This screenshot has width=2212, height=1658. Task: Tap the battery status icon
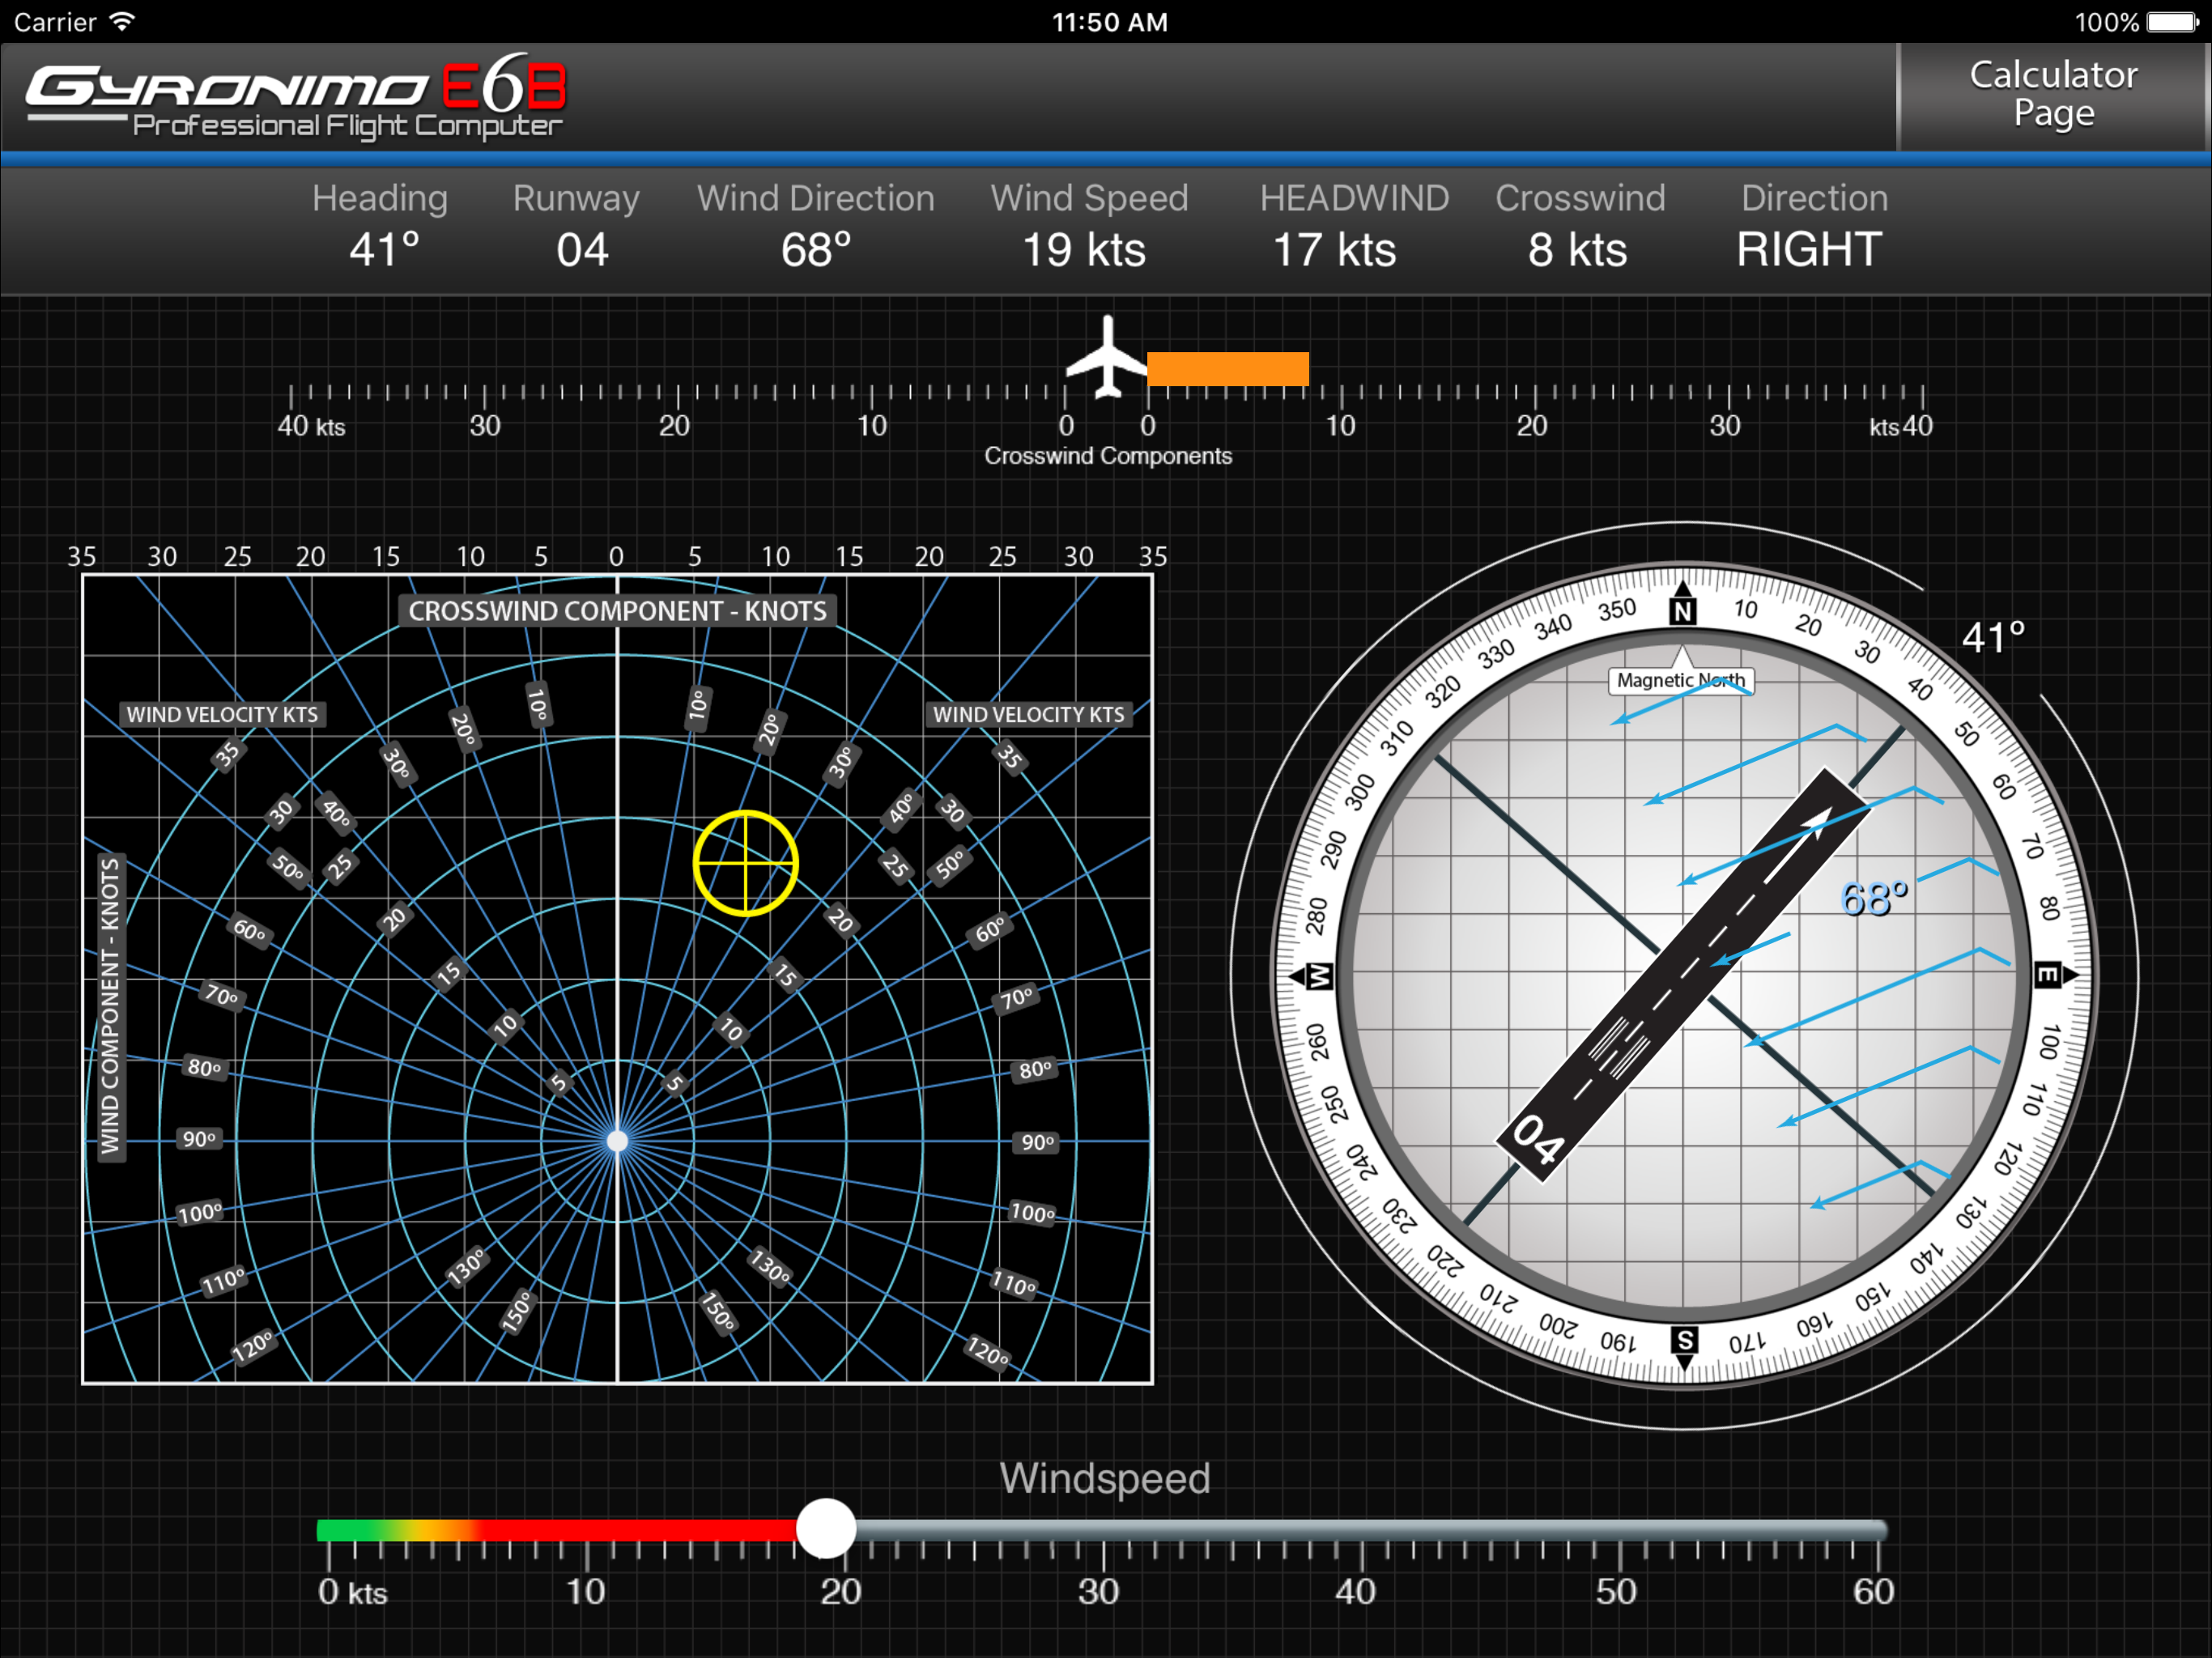click(2173, 22)
